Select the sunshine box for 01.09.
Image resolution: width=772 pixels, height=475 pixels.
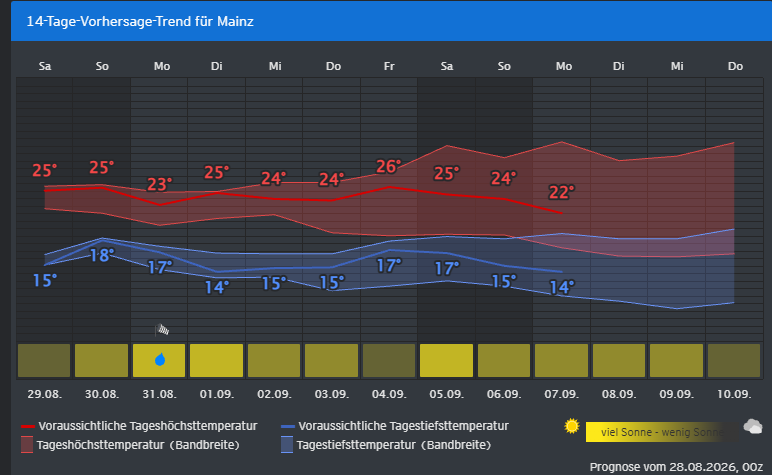tap(217, 361)
